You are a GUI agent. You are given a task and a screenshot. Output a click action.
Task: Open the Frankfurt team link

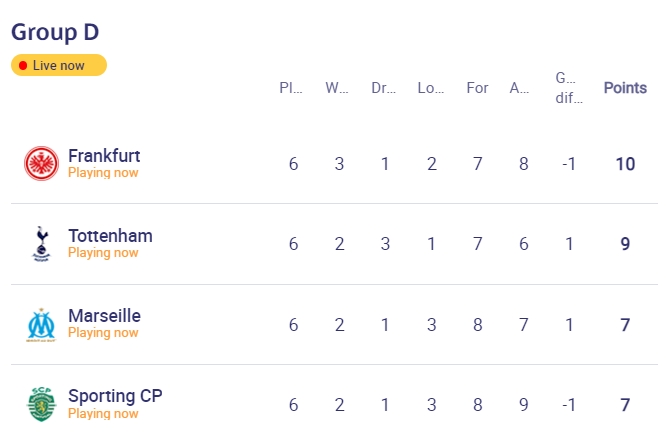104,156
